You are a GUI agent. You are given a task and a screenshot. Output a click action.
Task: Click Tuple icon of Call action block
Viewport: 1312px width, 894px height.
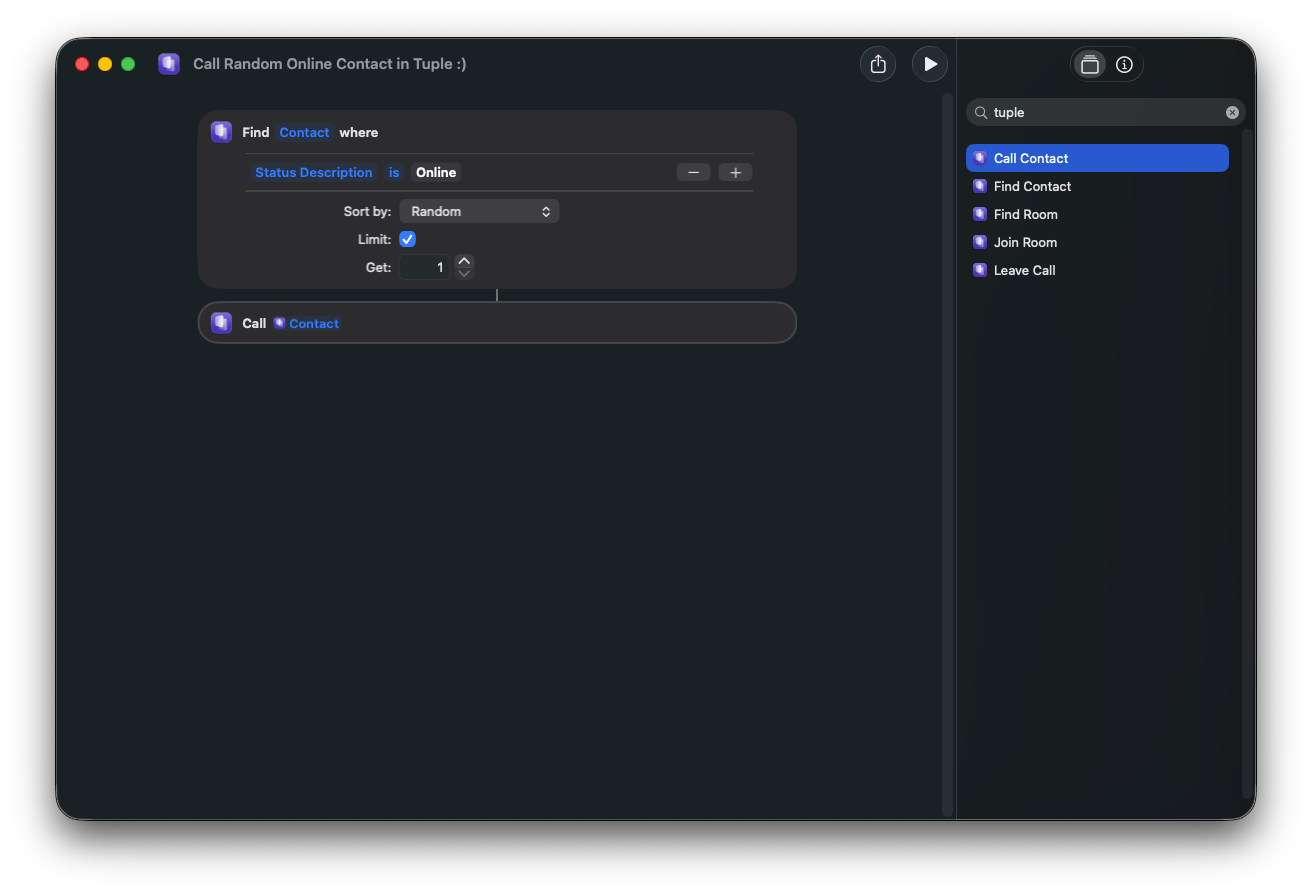221,323
